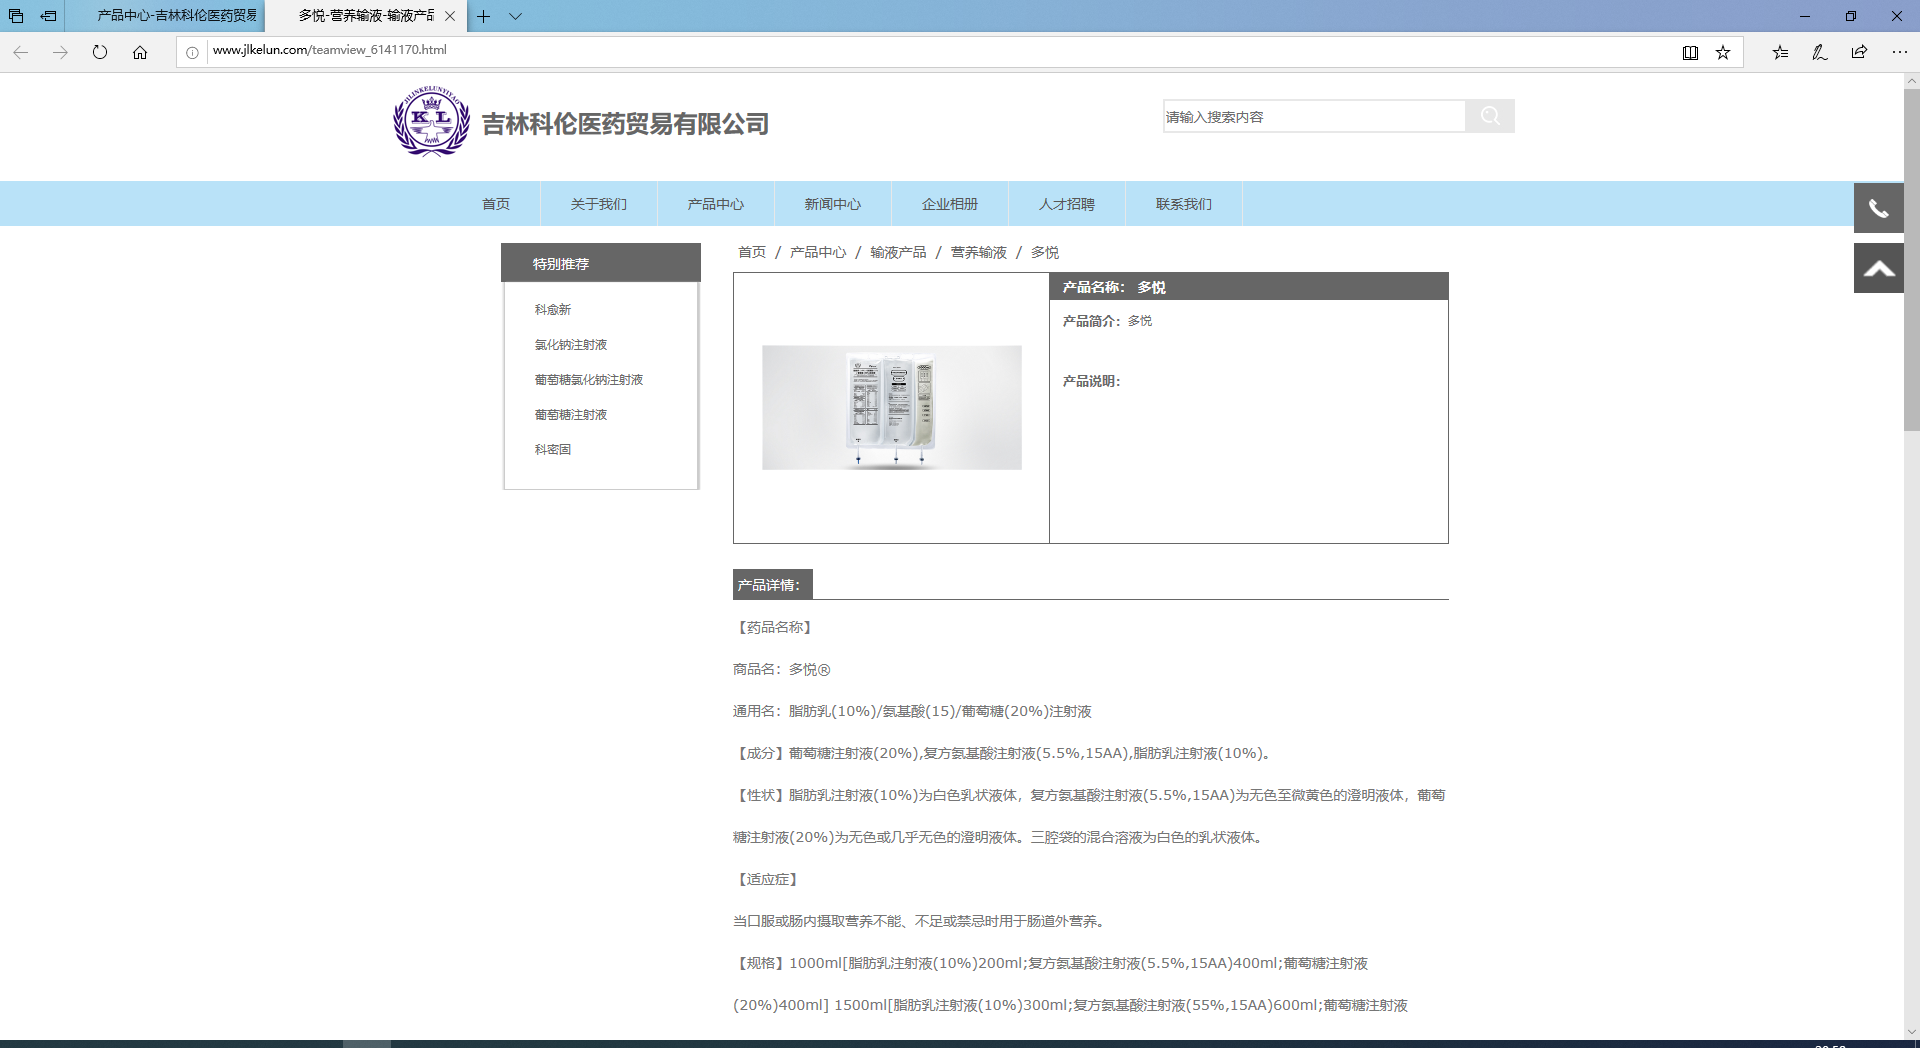The image size is (1920, 1048).
Task: Open recommended product 科愈新
Action: click(552, 310)
